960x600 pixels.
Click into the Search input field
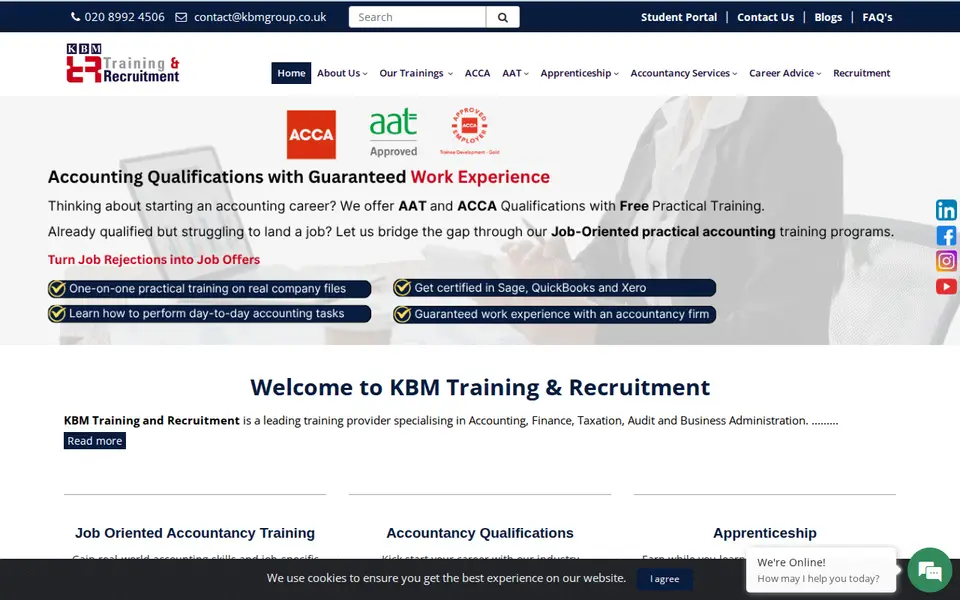(x=418, y=17)
